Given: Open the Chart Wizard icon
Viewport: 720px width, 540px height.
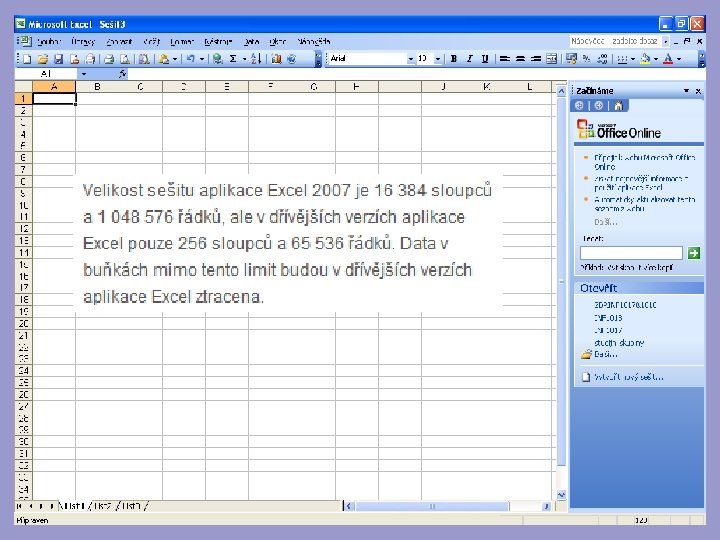Looking at the screenshot, I should (x=276, y=59).
